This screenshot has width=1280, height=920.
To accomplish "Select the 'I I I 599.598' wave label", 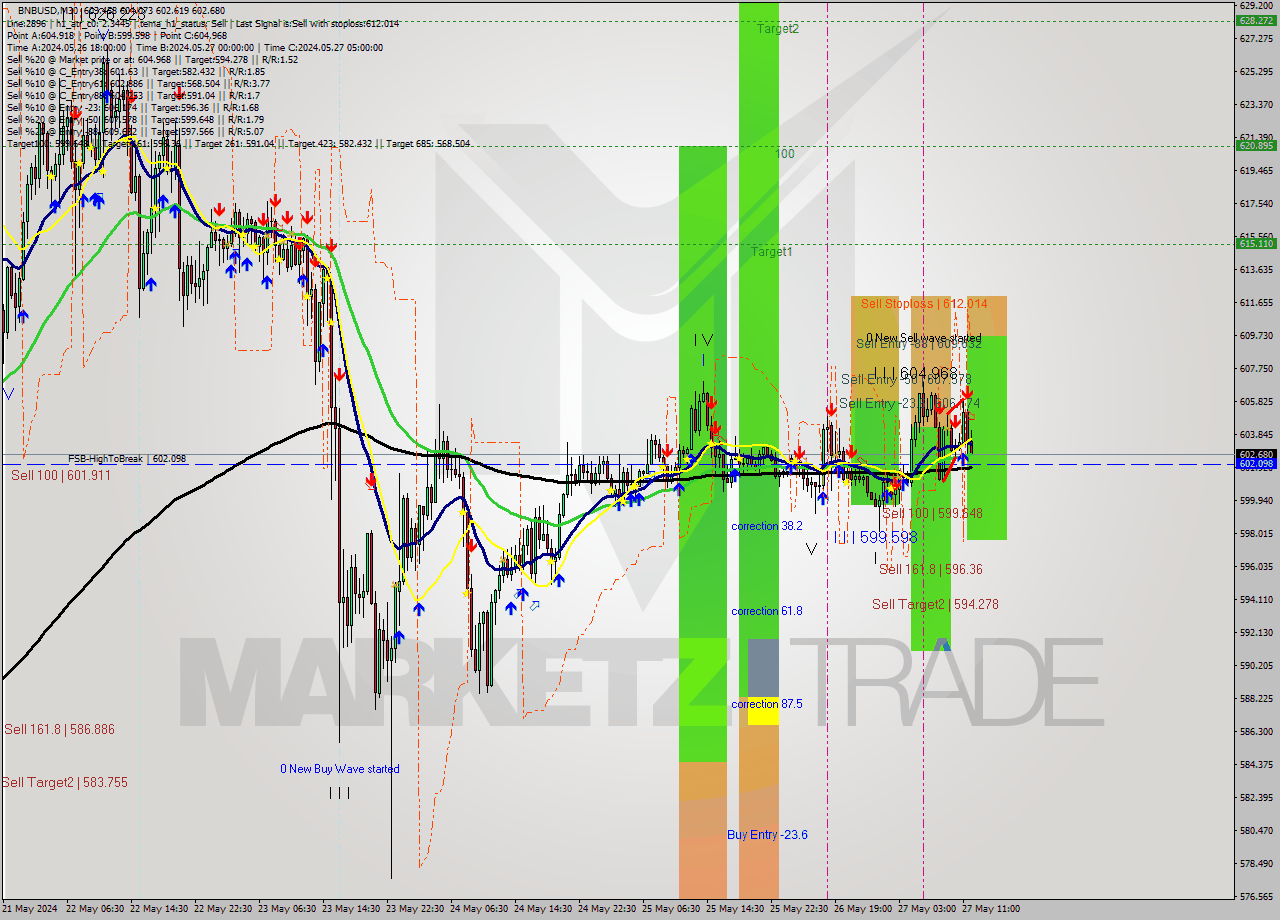I will pyautogui.click(x=875, y=537).
